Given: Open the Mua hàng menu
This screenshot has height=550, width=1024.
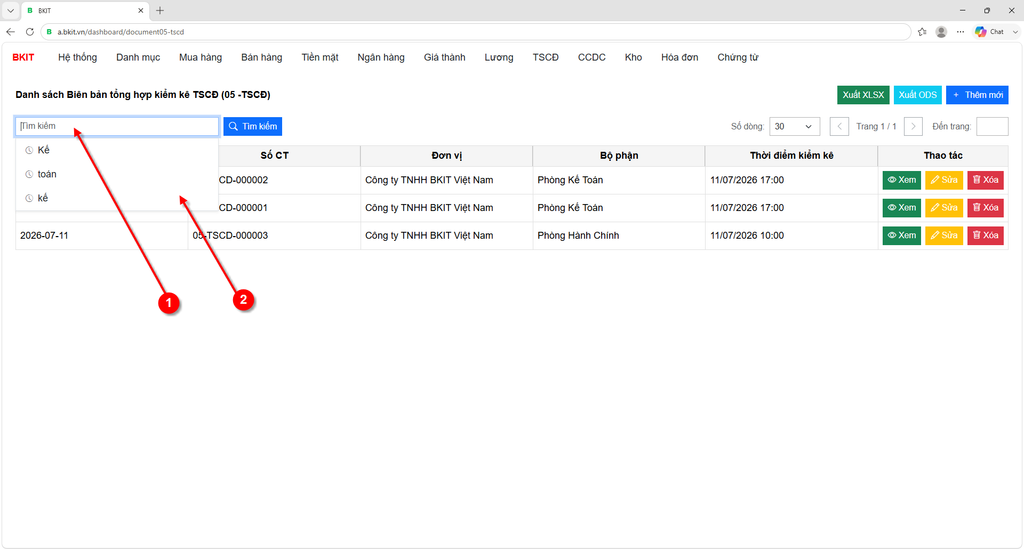Looking at the screenshot, I should tap(200, 57).
